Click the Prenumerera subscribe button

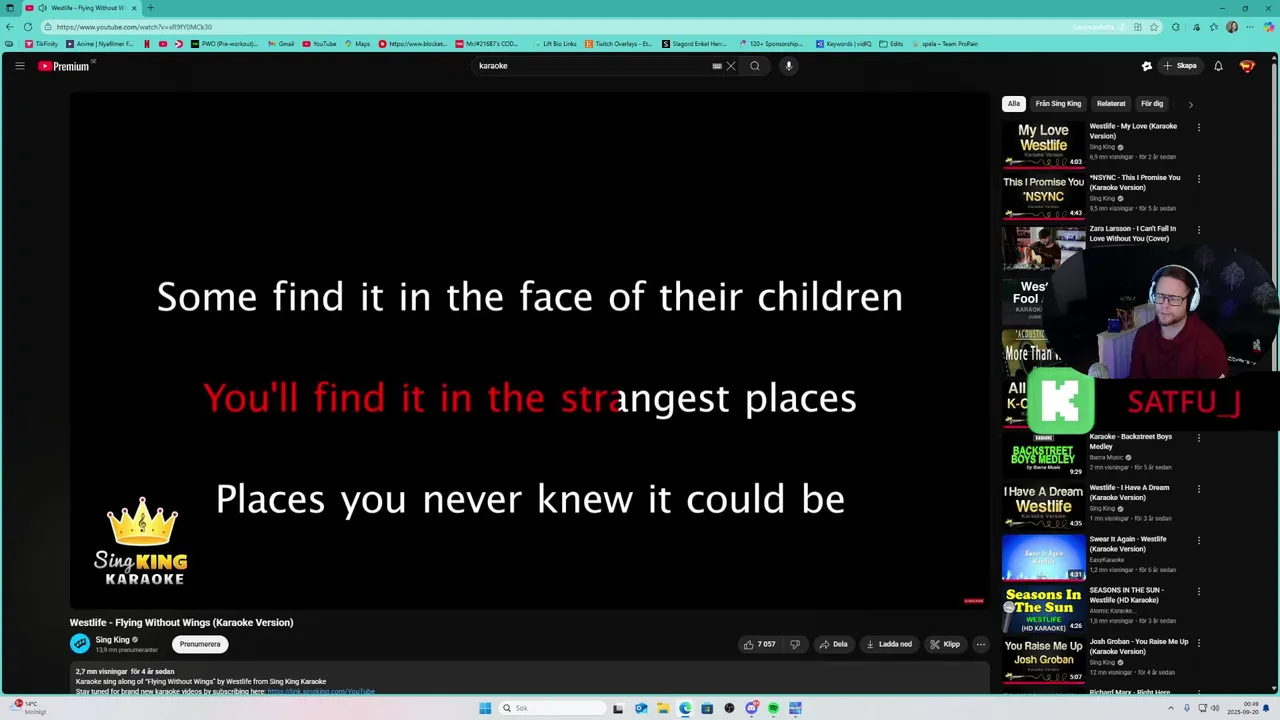pyautogui.click(x=200, y=644)
